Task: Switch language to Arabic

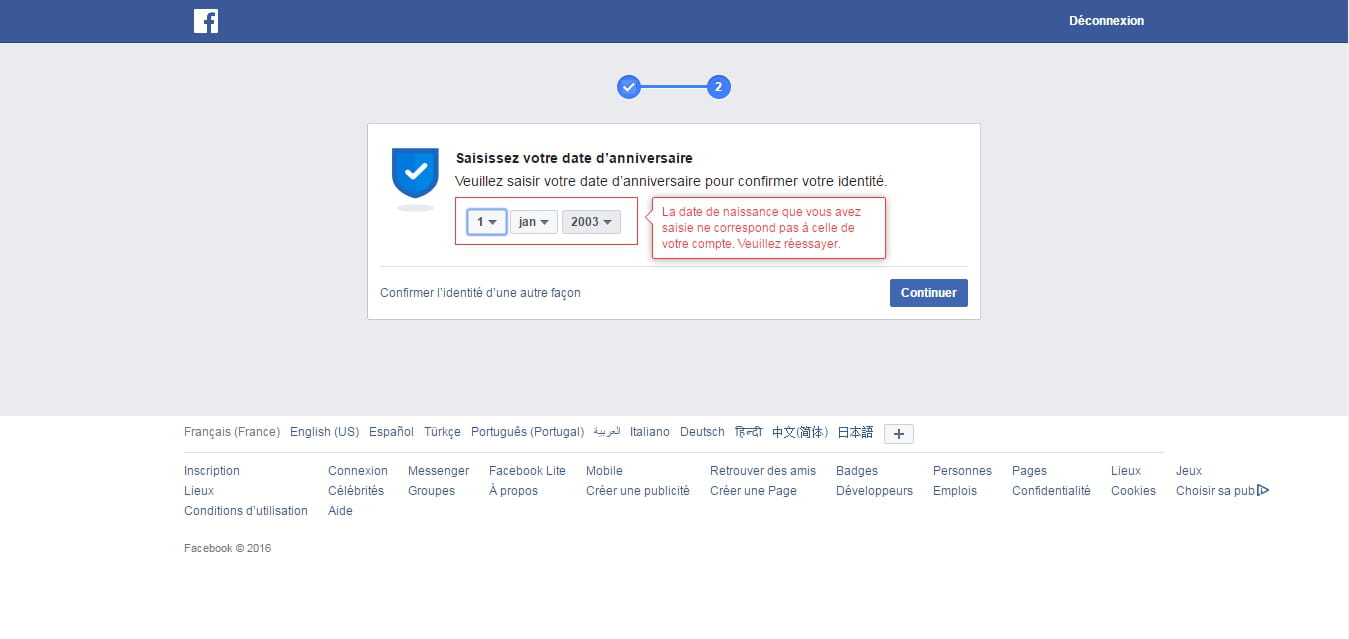Action: pos(607,432)
